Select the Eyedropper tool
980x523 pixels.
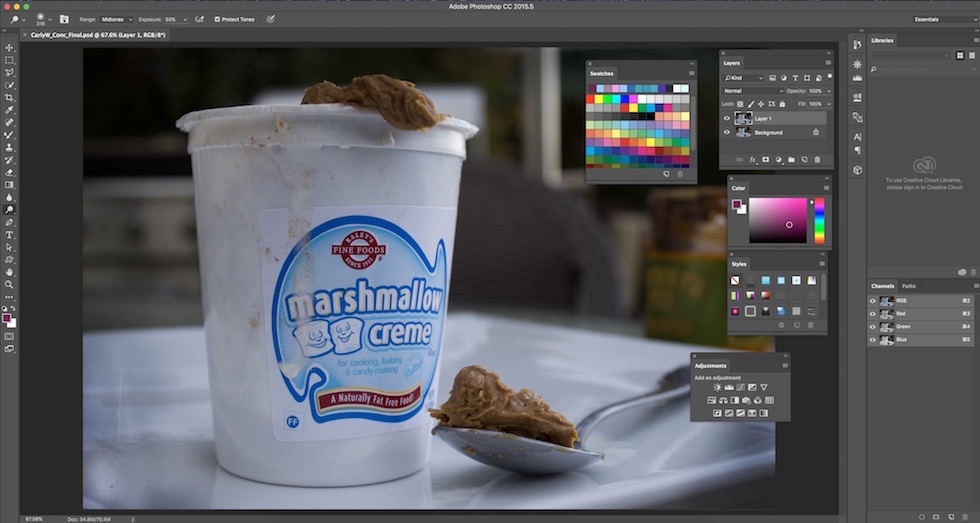pyautogui.click(x=9, y=110)
